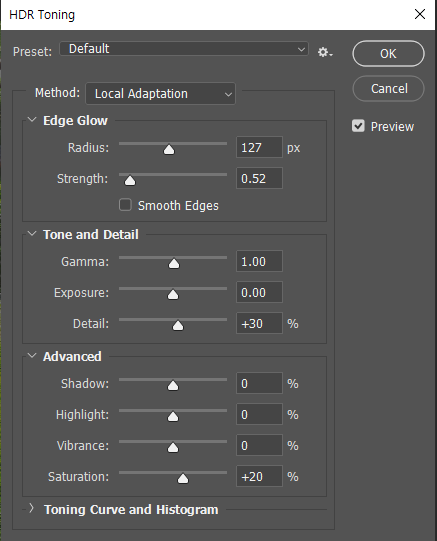Click the Highlight percentage input field

click(259, 414)
